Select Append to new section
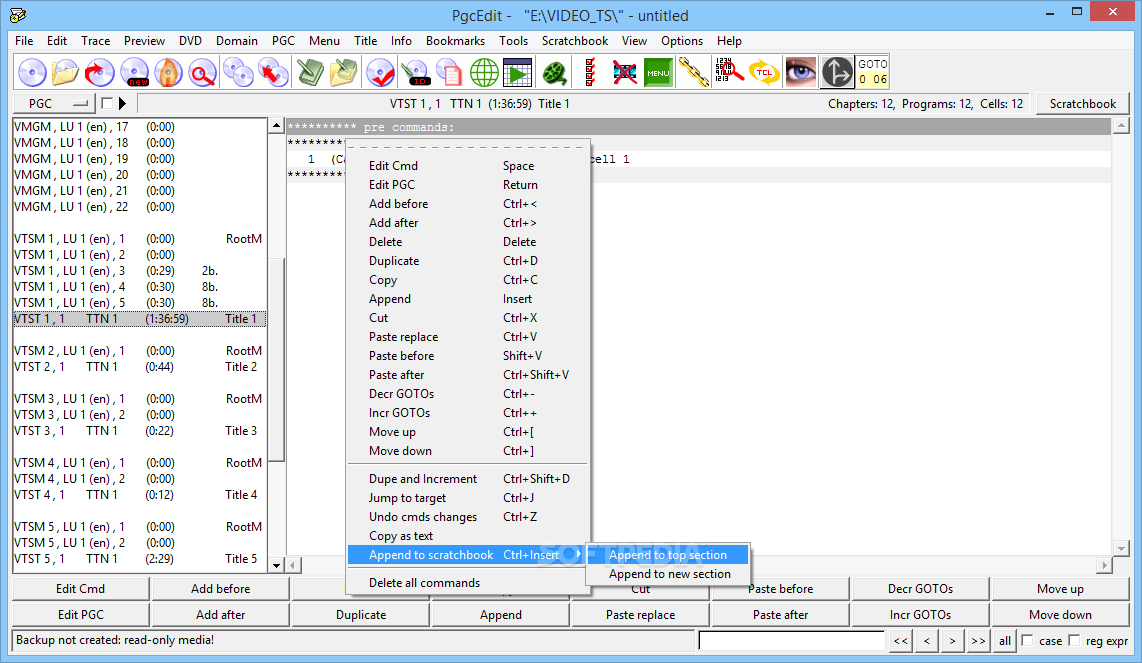This screenshot has width=1142, height=663. (668, 574)
